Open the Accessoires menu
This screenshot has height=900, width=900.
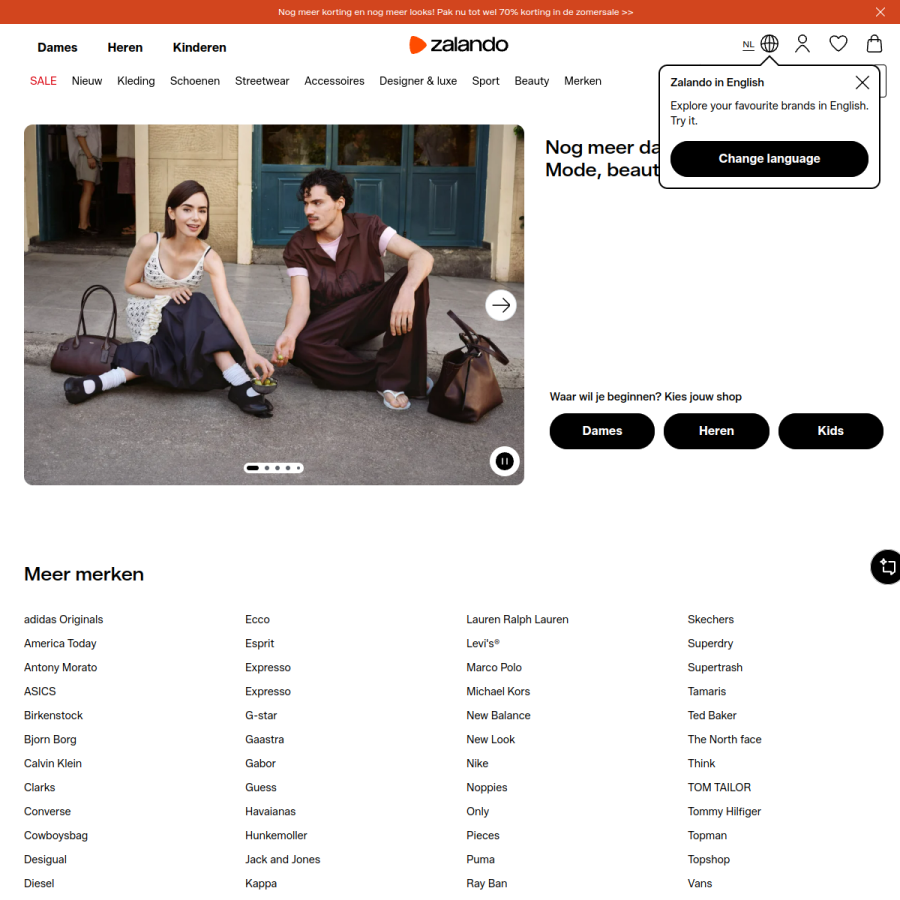pyautogui.click(x=334, y=81)
